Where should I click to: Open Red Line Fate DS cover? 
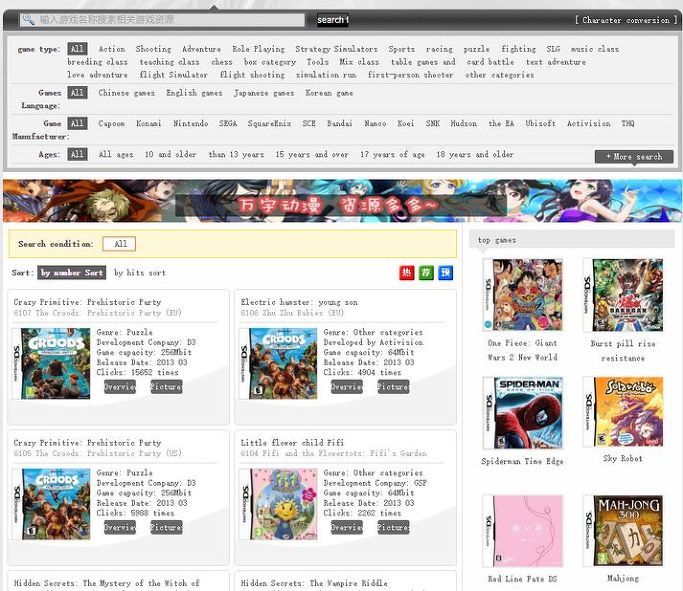click(522, 530)
